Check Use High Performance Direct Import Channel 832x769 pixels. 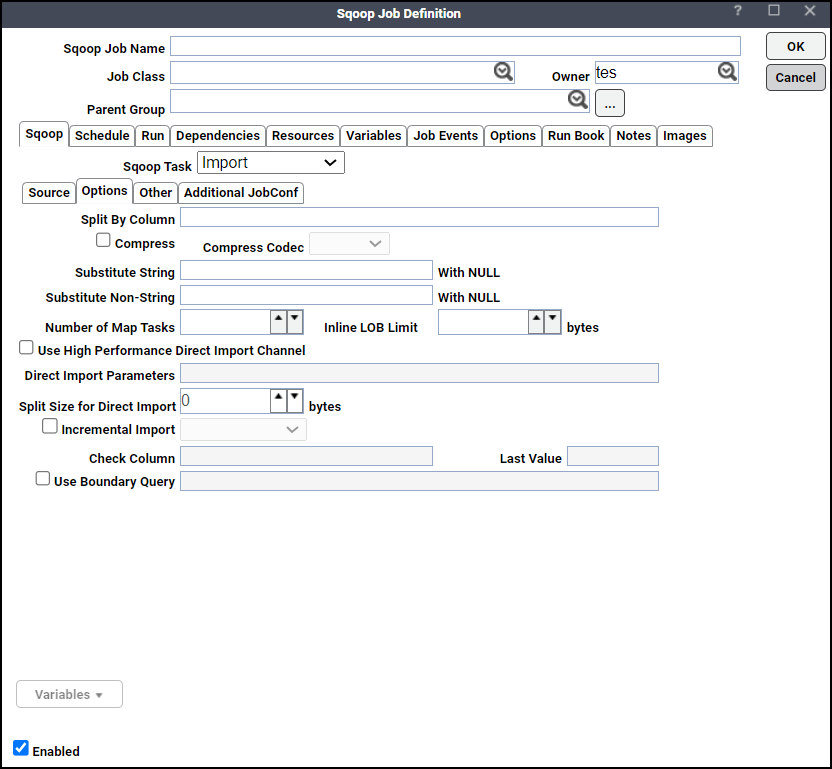click(26, 348)
